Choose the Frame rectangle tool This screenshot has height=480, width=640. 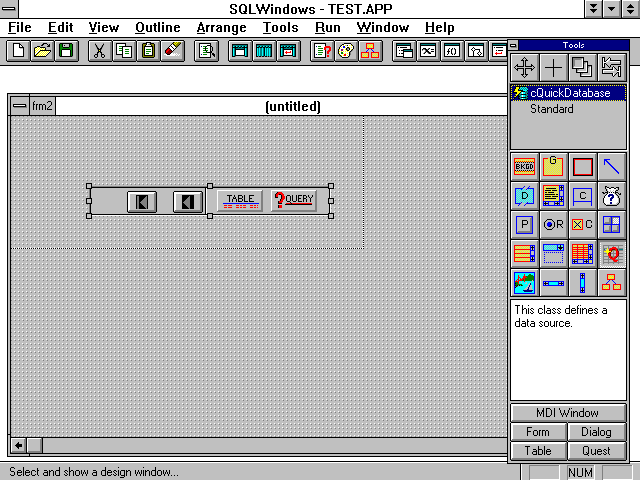point(583,167)
